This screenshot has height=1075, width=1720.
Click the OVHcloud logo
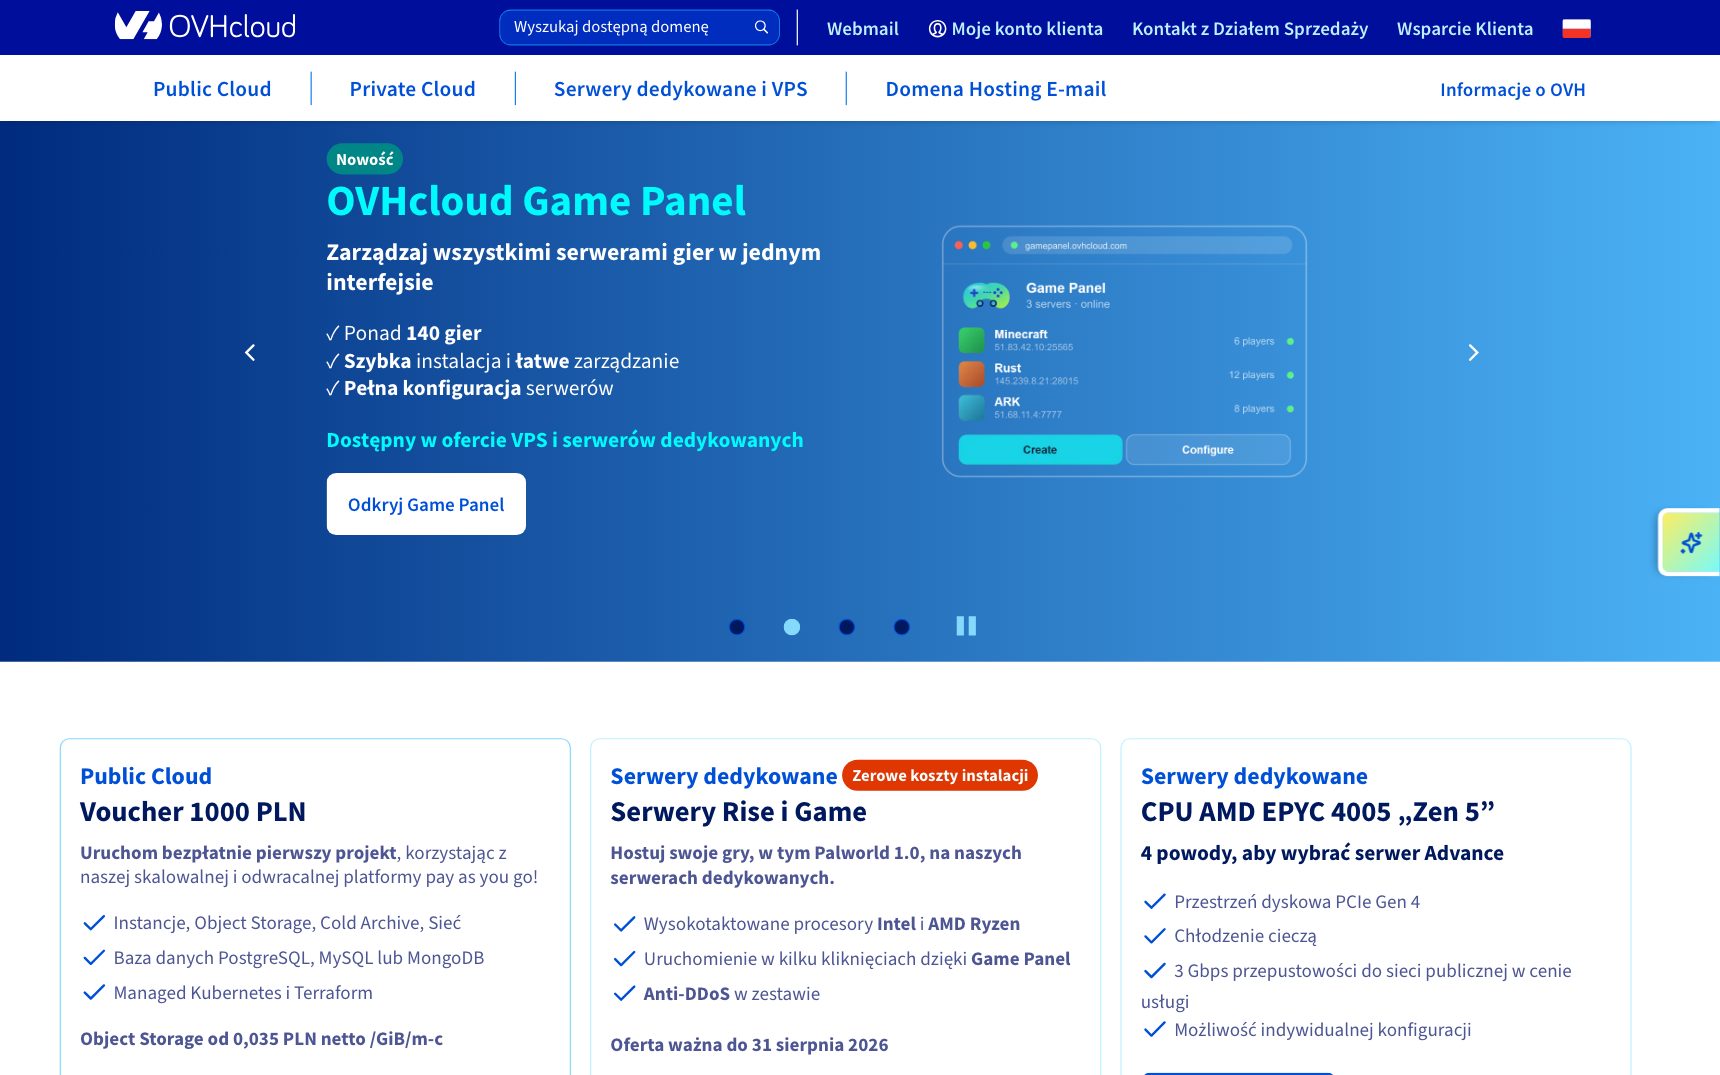coord(205,26)
